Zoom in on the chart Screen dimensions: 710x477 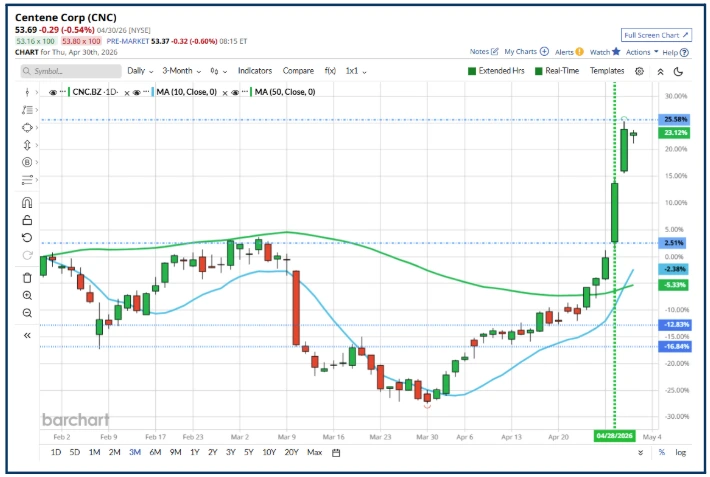point(27,296)
